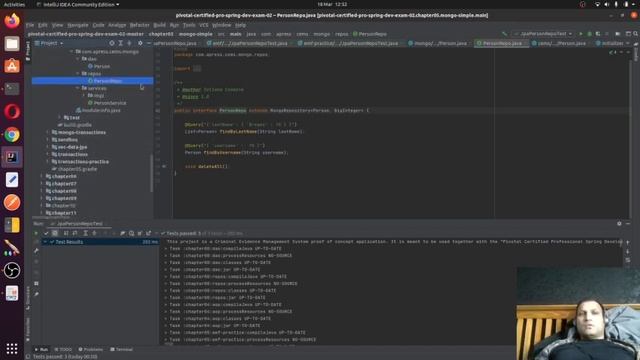Click sort by duration icon in test toolbar
The height and width of the screenshot is (360, 640).
(x=75, y=233)
